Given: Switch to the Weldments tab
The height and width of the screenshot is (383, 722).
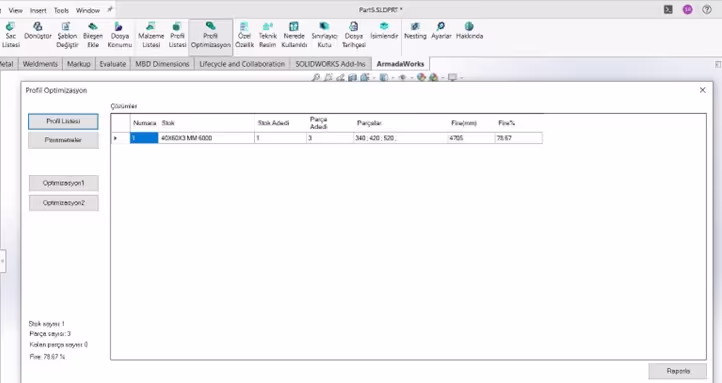Looking at the screenshot, I should click(40, 64).
